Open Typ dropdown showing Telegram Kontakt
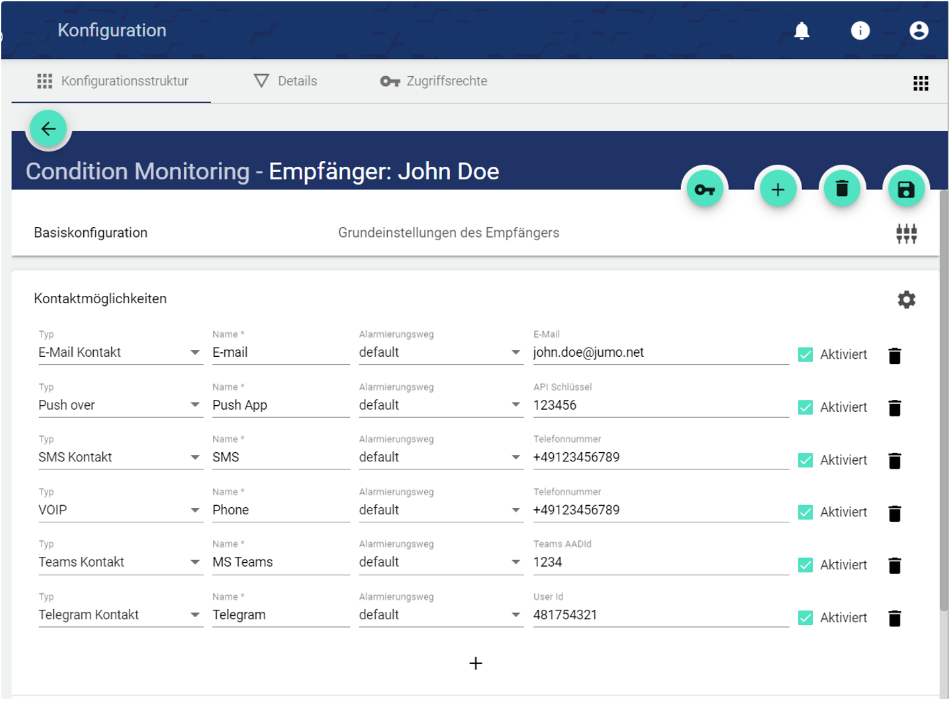The height and width of the screenshot is (701, 951). [120, 615]
